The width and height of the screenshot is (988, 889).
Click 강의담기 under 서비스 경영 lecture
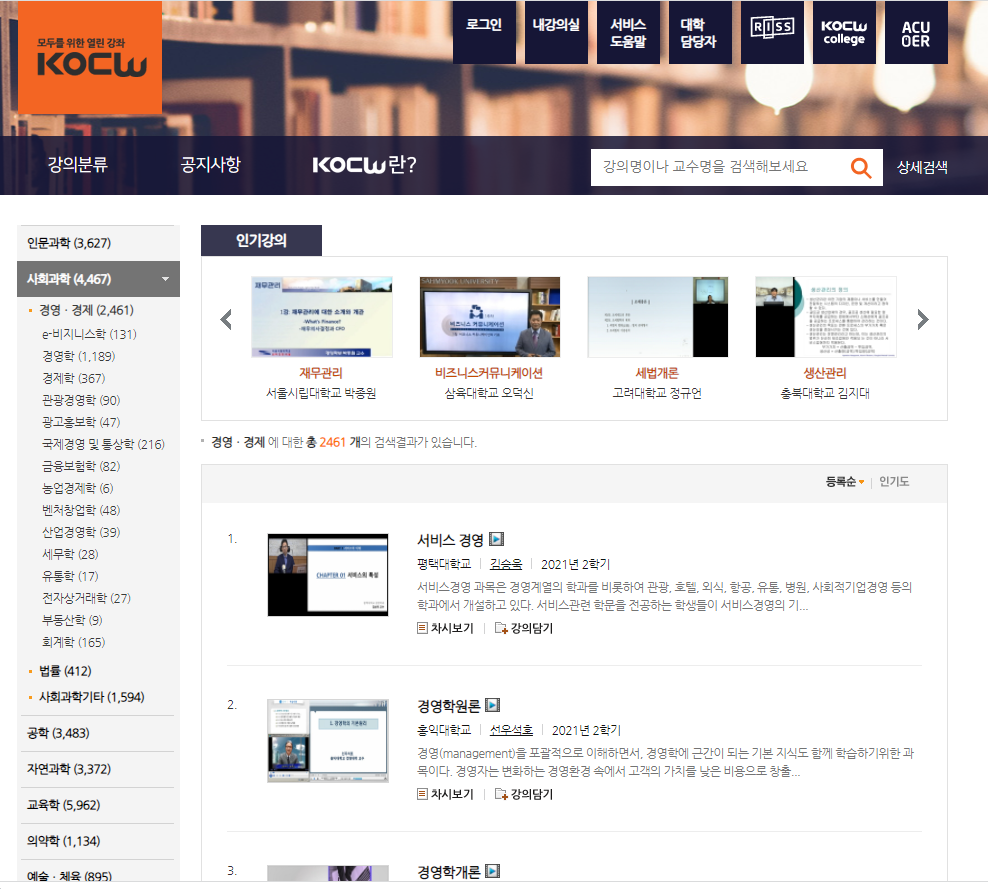click(x=524, y=628)
